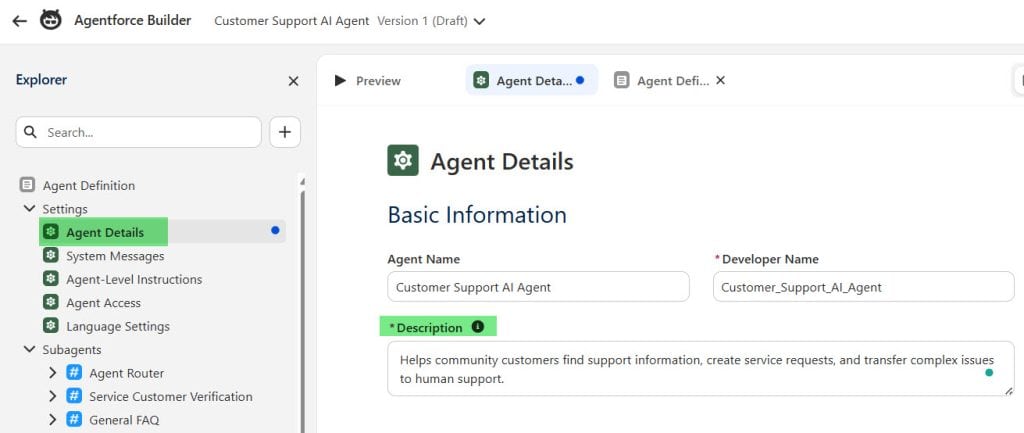Click the Basic Information heading
This screenshot has width=1024, height=433.
click(x=477, y=214)
